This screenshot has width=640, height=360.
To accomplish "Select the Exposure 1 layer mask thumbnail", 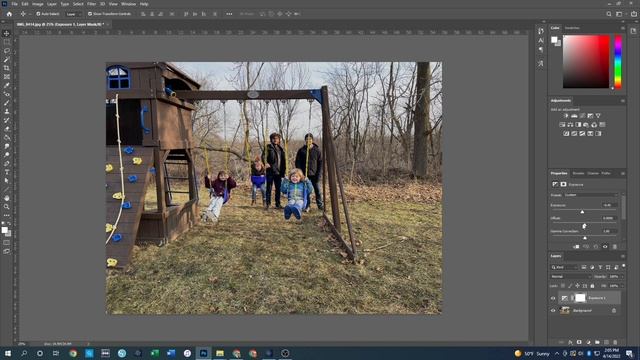I will [580, 298].
